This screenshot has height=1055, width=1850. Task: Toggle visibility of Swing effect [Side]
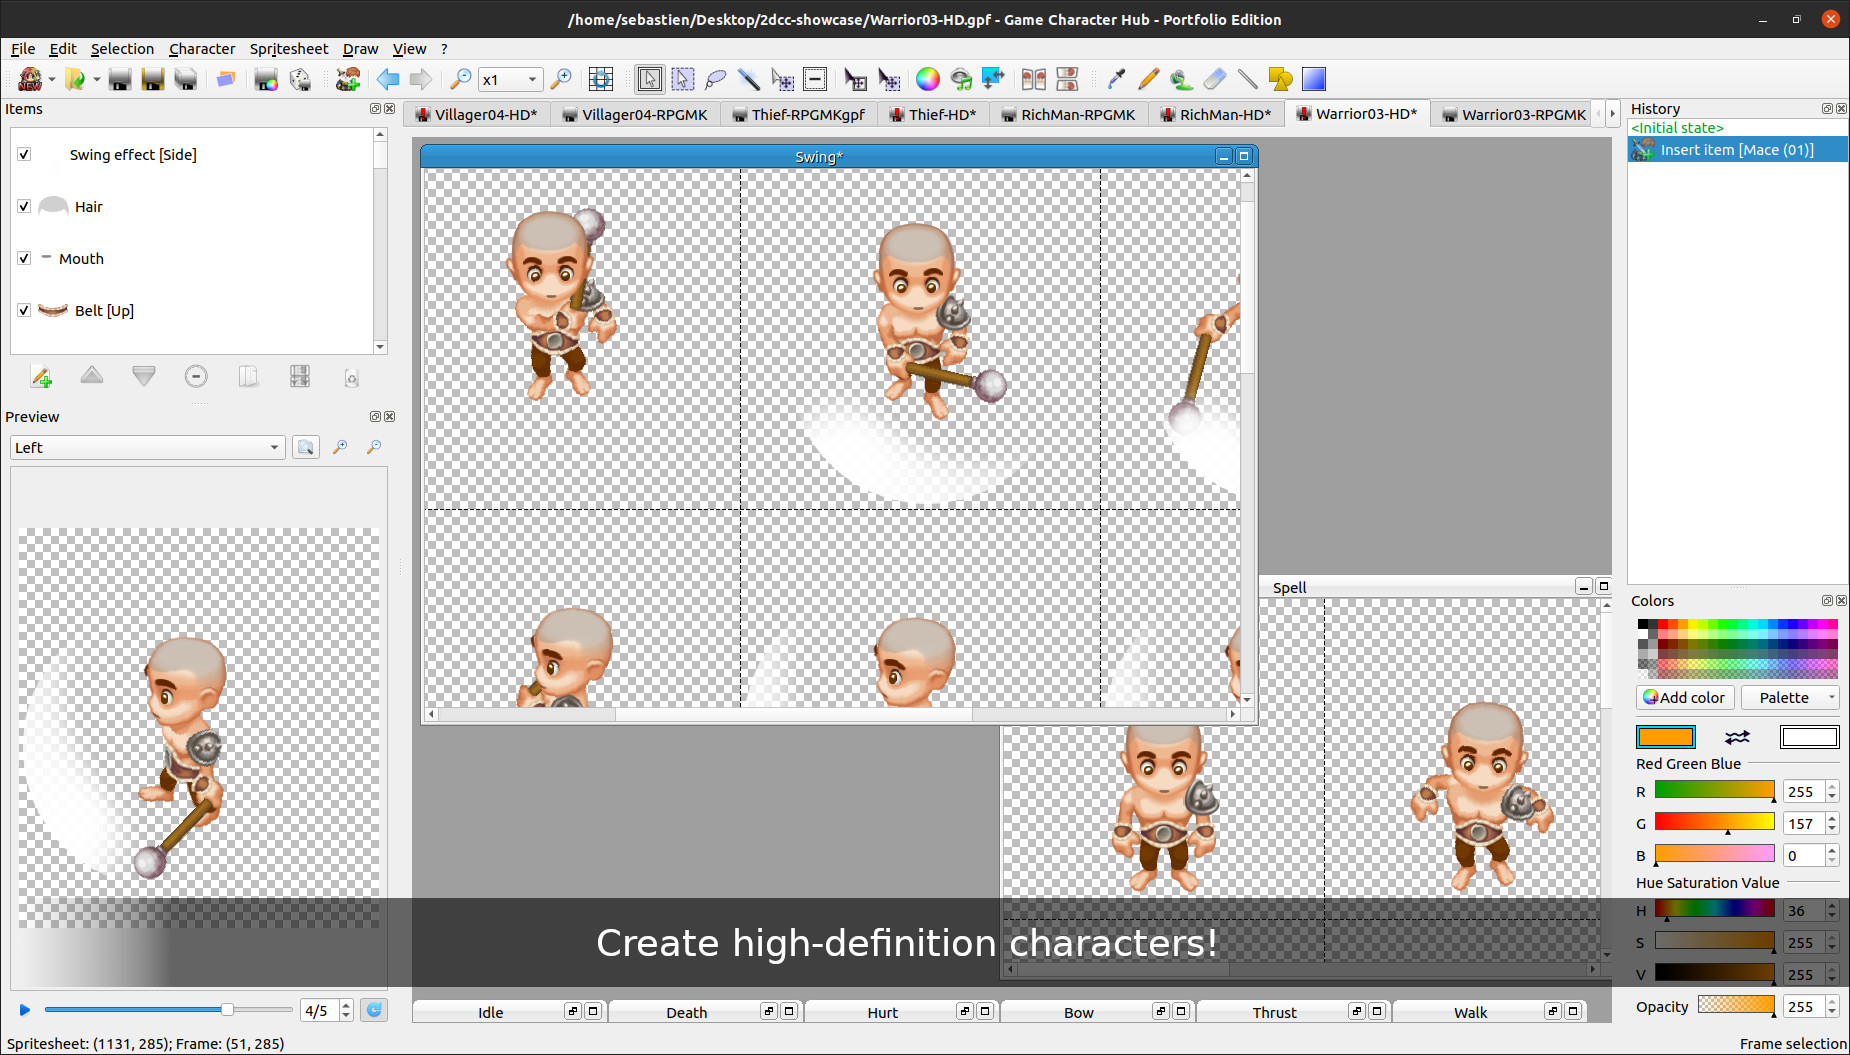24,154
